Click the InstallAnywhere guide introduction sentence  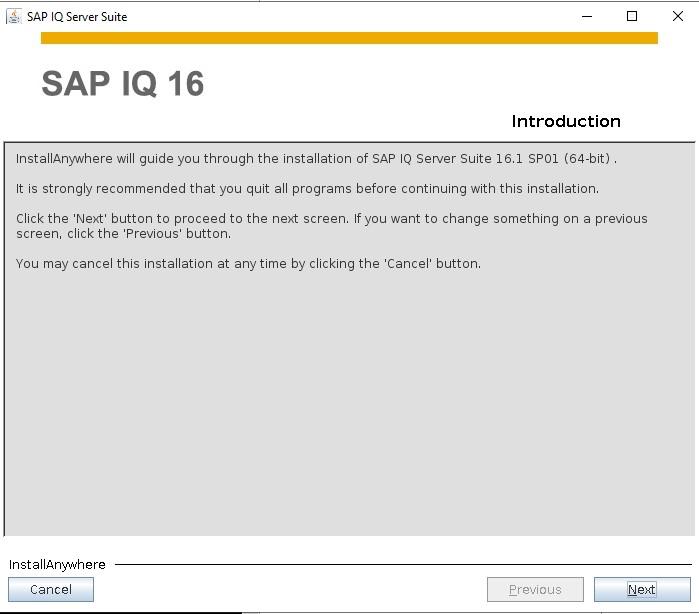coord(317,159)
